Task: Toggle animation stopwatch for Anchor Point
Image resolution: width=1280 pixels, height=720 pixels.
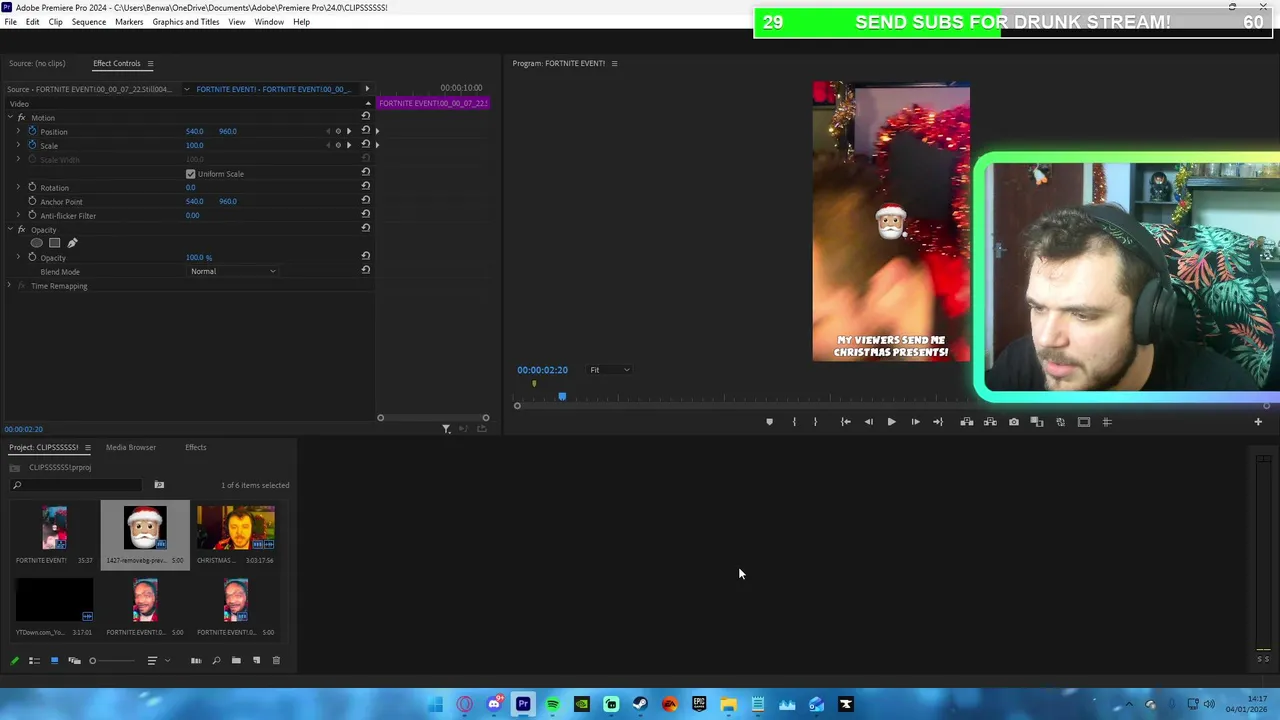Action: point(32,201)
